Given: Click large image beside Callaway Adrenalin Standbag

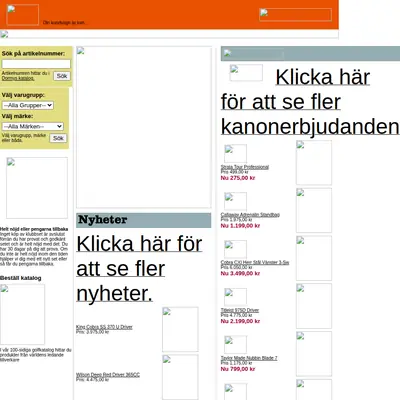Looking at the screenshot, I should pos(314,210).
